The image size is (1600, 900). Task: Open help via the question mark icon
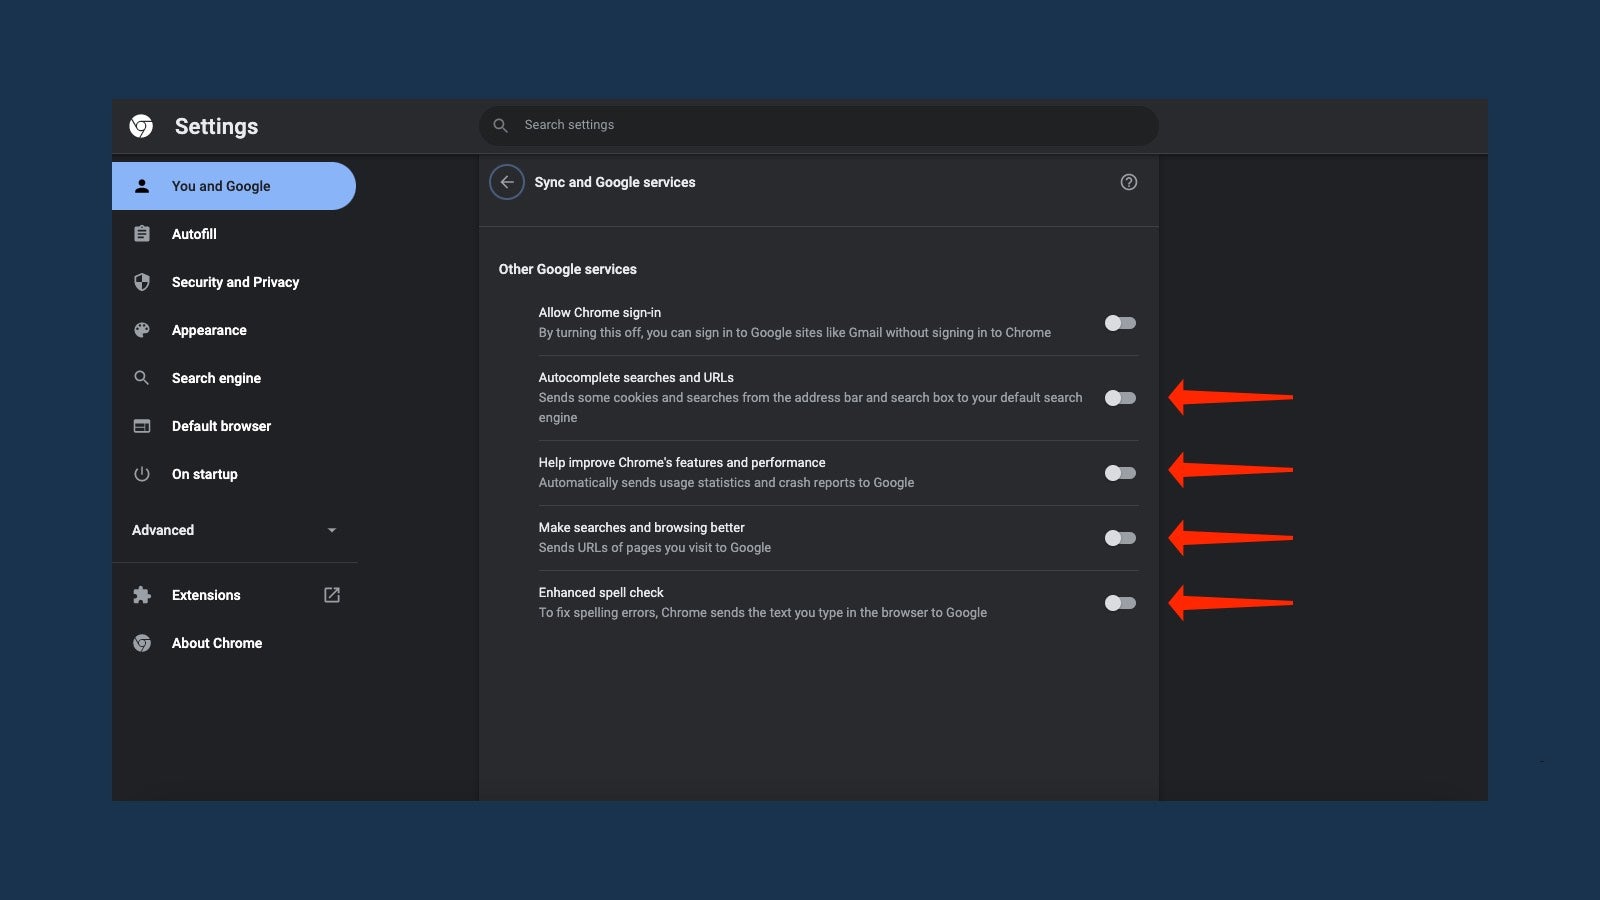[x=1129, y=182]
